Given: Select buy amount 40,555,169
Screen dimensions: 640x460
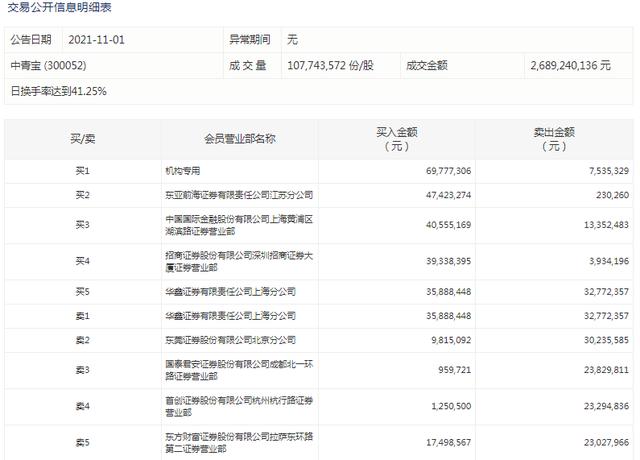Looking at the screenshot, I should pyautogui.click(x=448, y=225).
